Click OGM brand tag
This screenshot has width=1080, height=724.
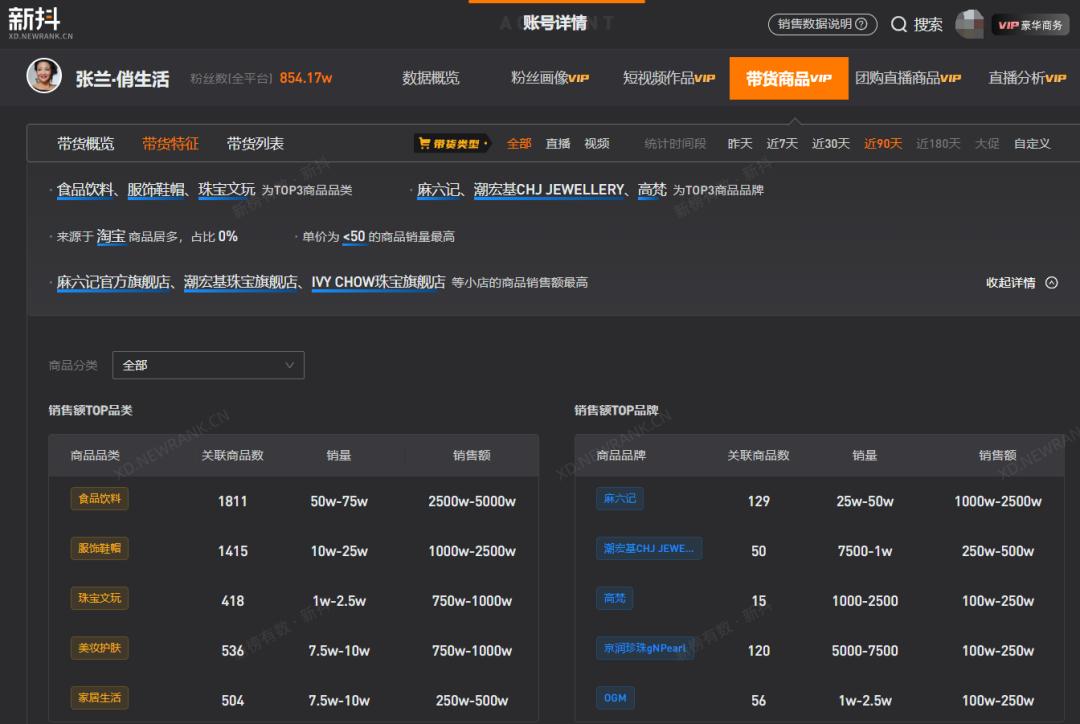point(615,698)
